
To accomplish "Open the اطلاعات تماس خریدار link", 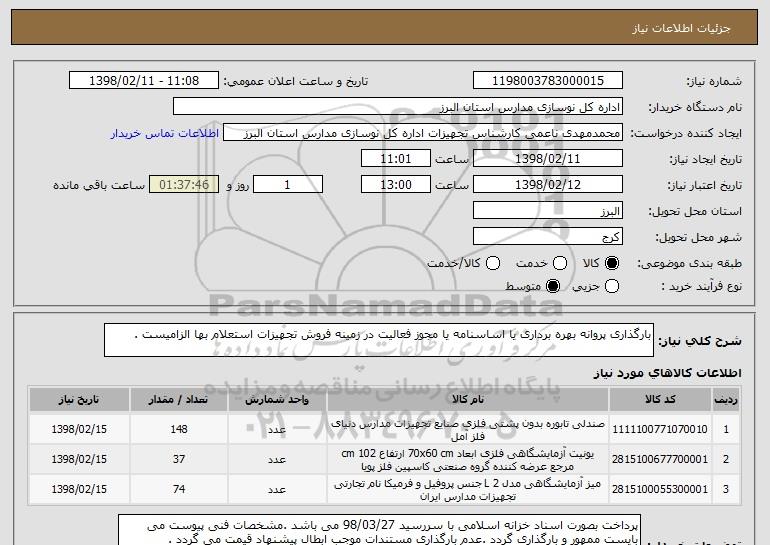I will point(165,134).
